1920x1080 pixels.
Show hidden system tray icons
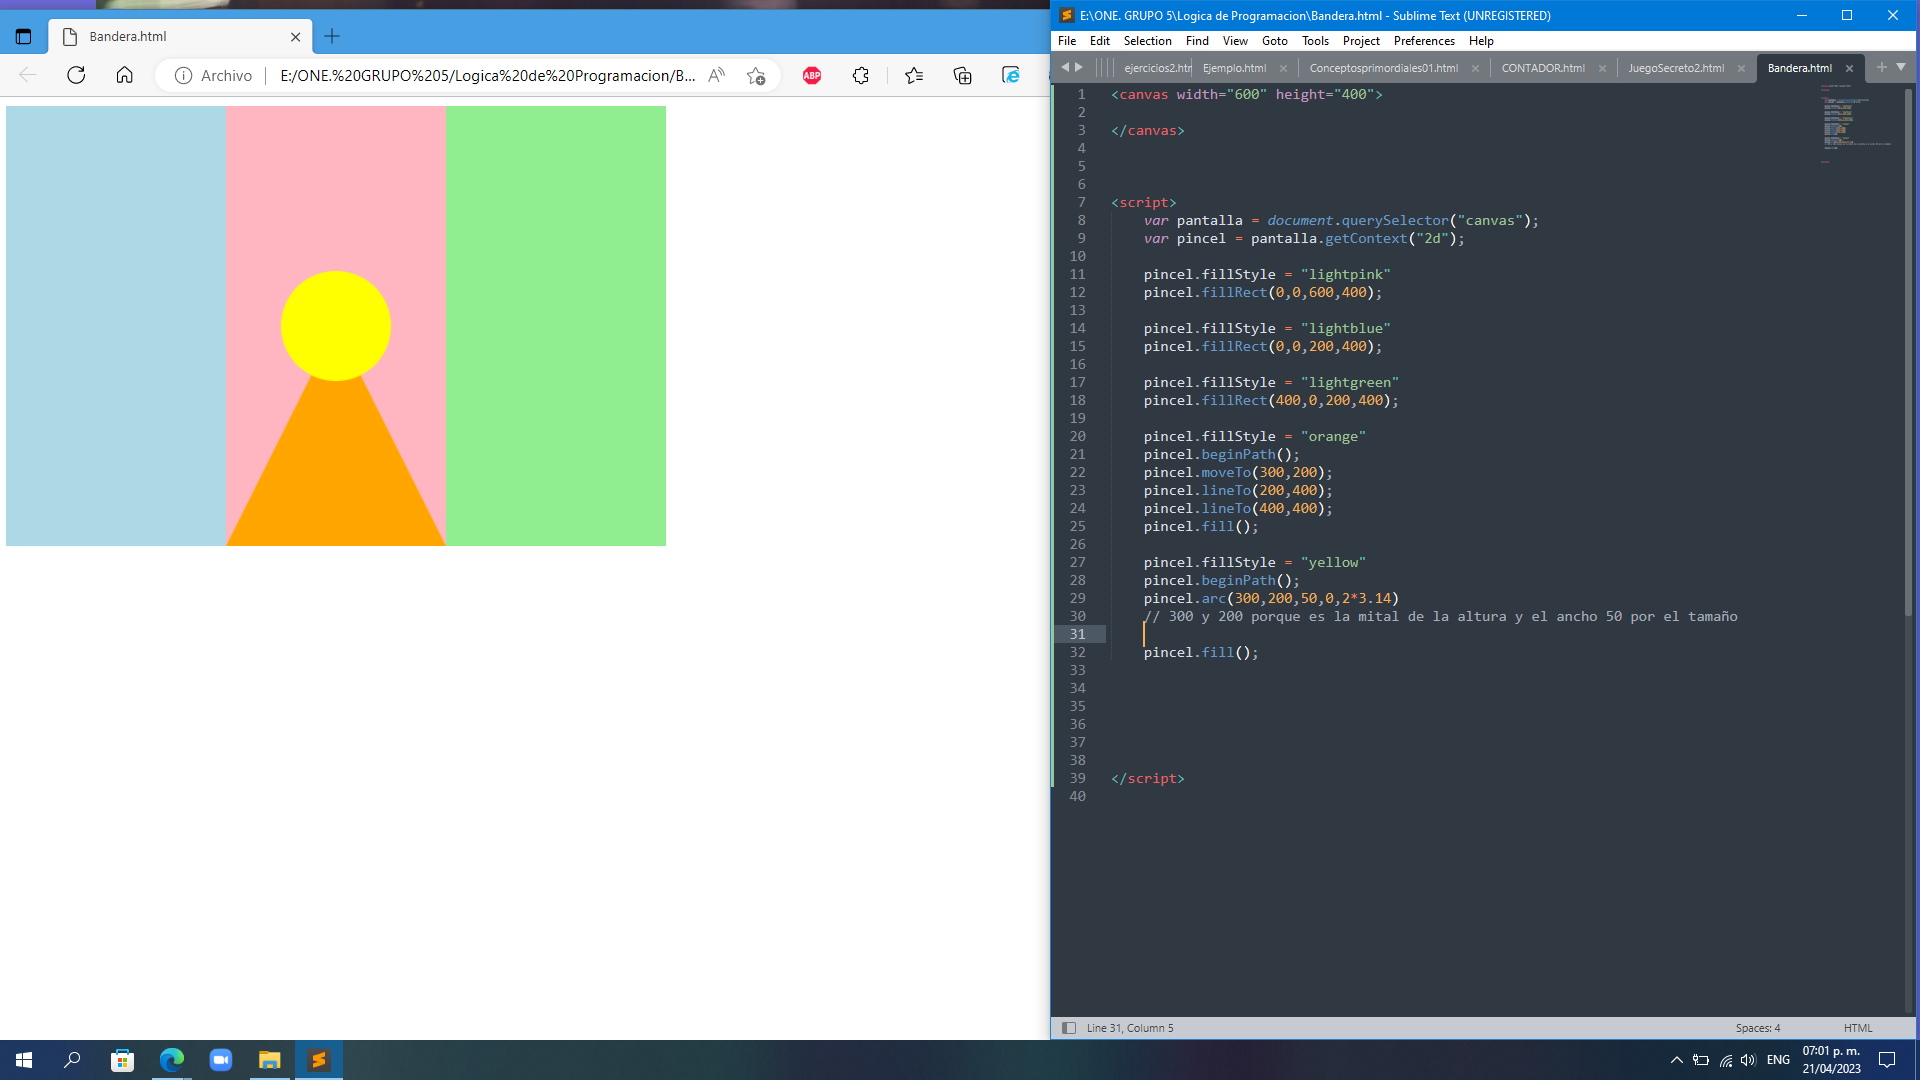point(1677,1060)
